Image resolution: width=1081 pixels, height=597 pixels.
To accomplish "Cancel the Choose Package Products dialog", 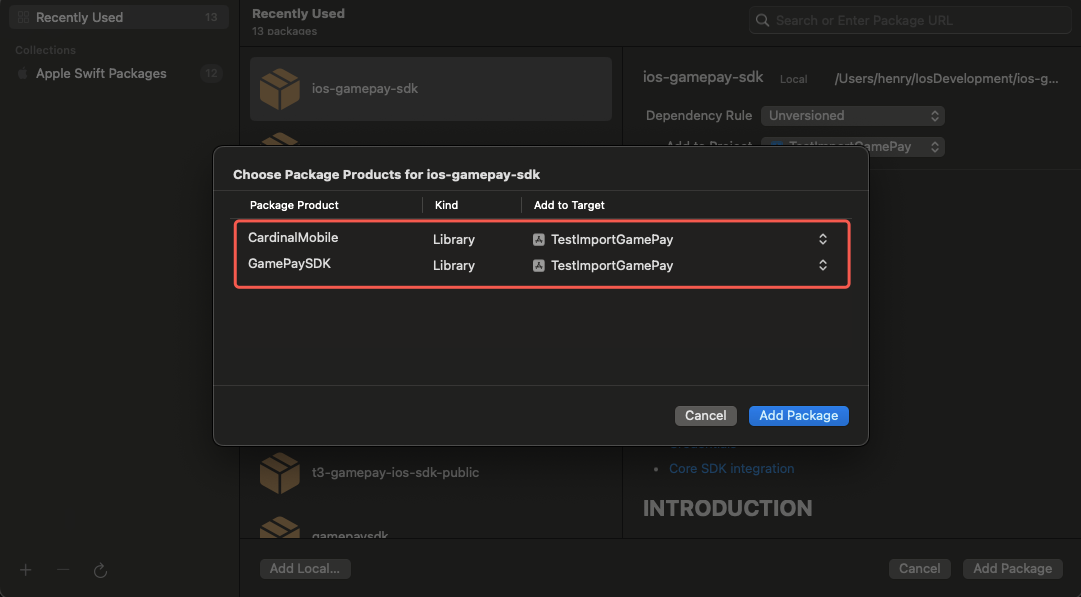I will pyautogui.click(x=705, y=415).
